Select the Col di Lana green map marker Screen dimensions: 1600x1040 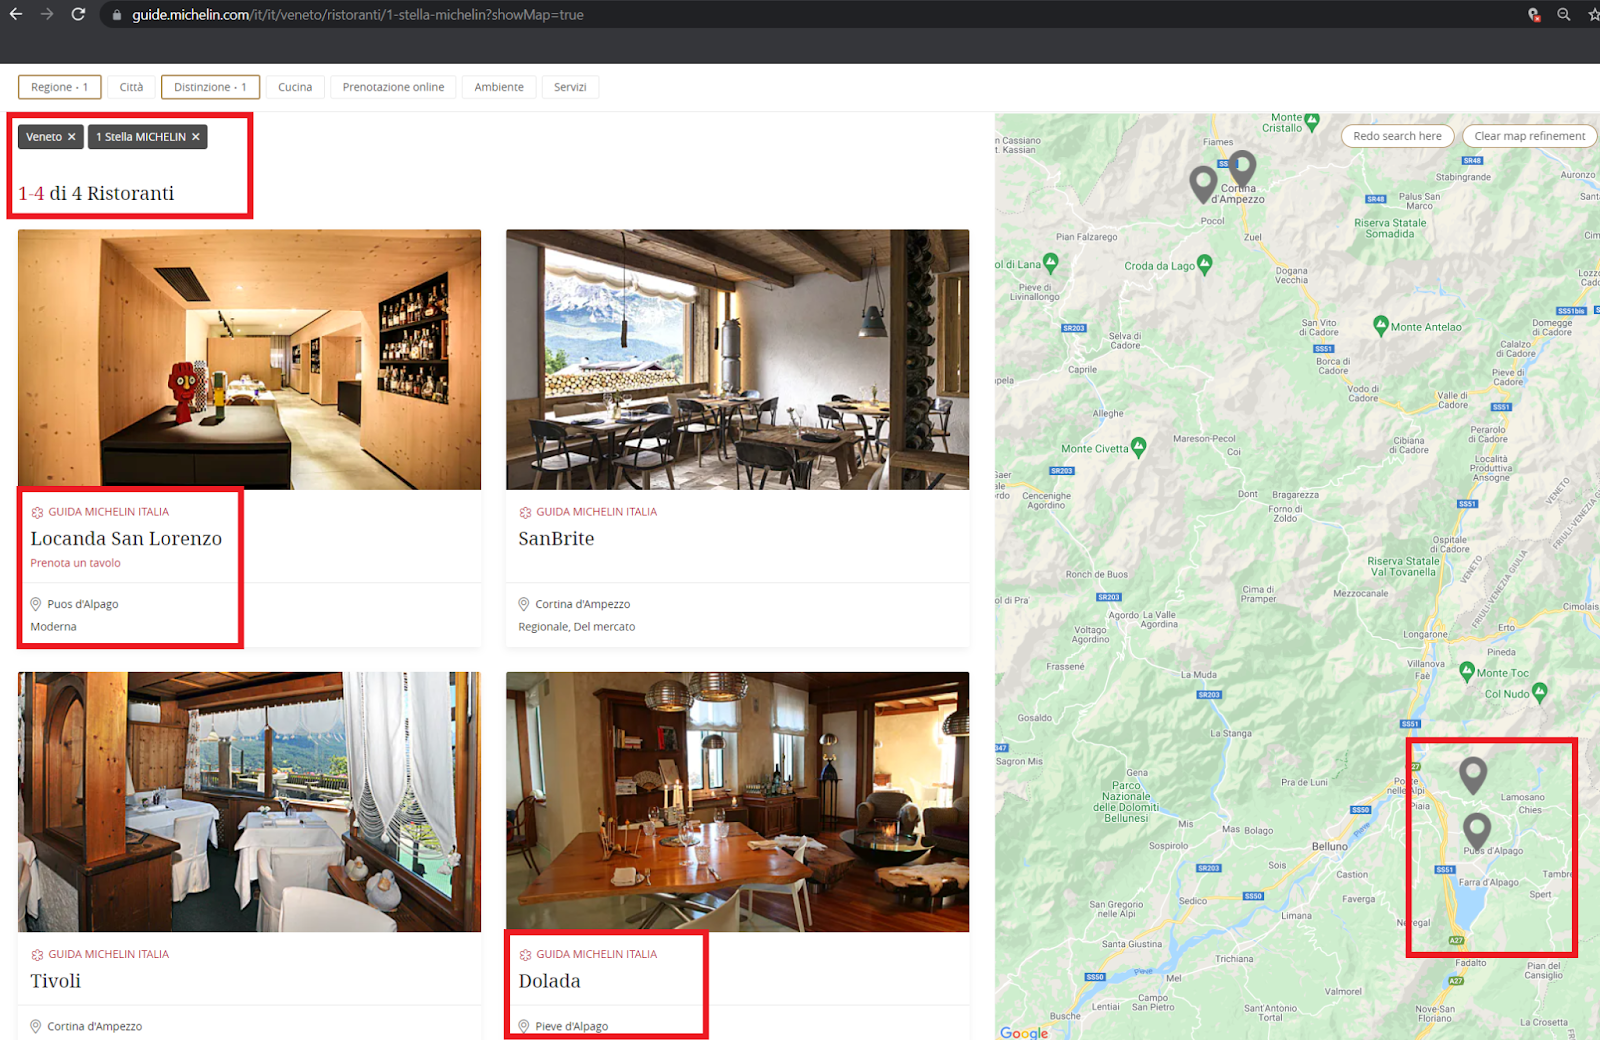[1050, 263]
